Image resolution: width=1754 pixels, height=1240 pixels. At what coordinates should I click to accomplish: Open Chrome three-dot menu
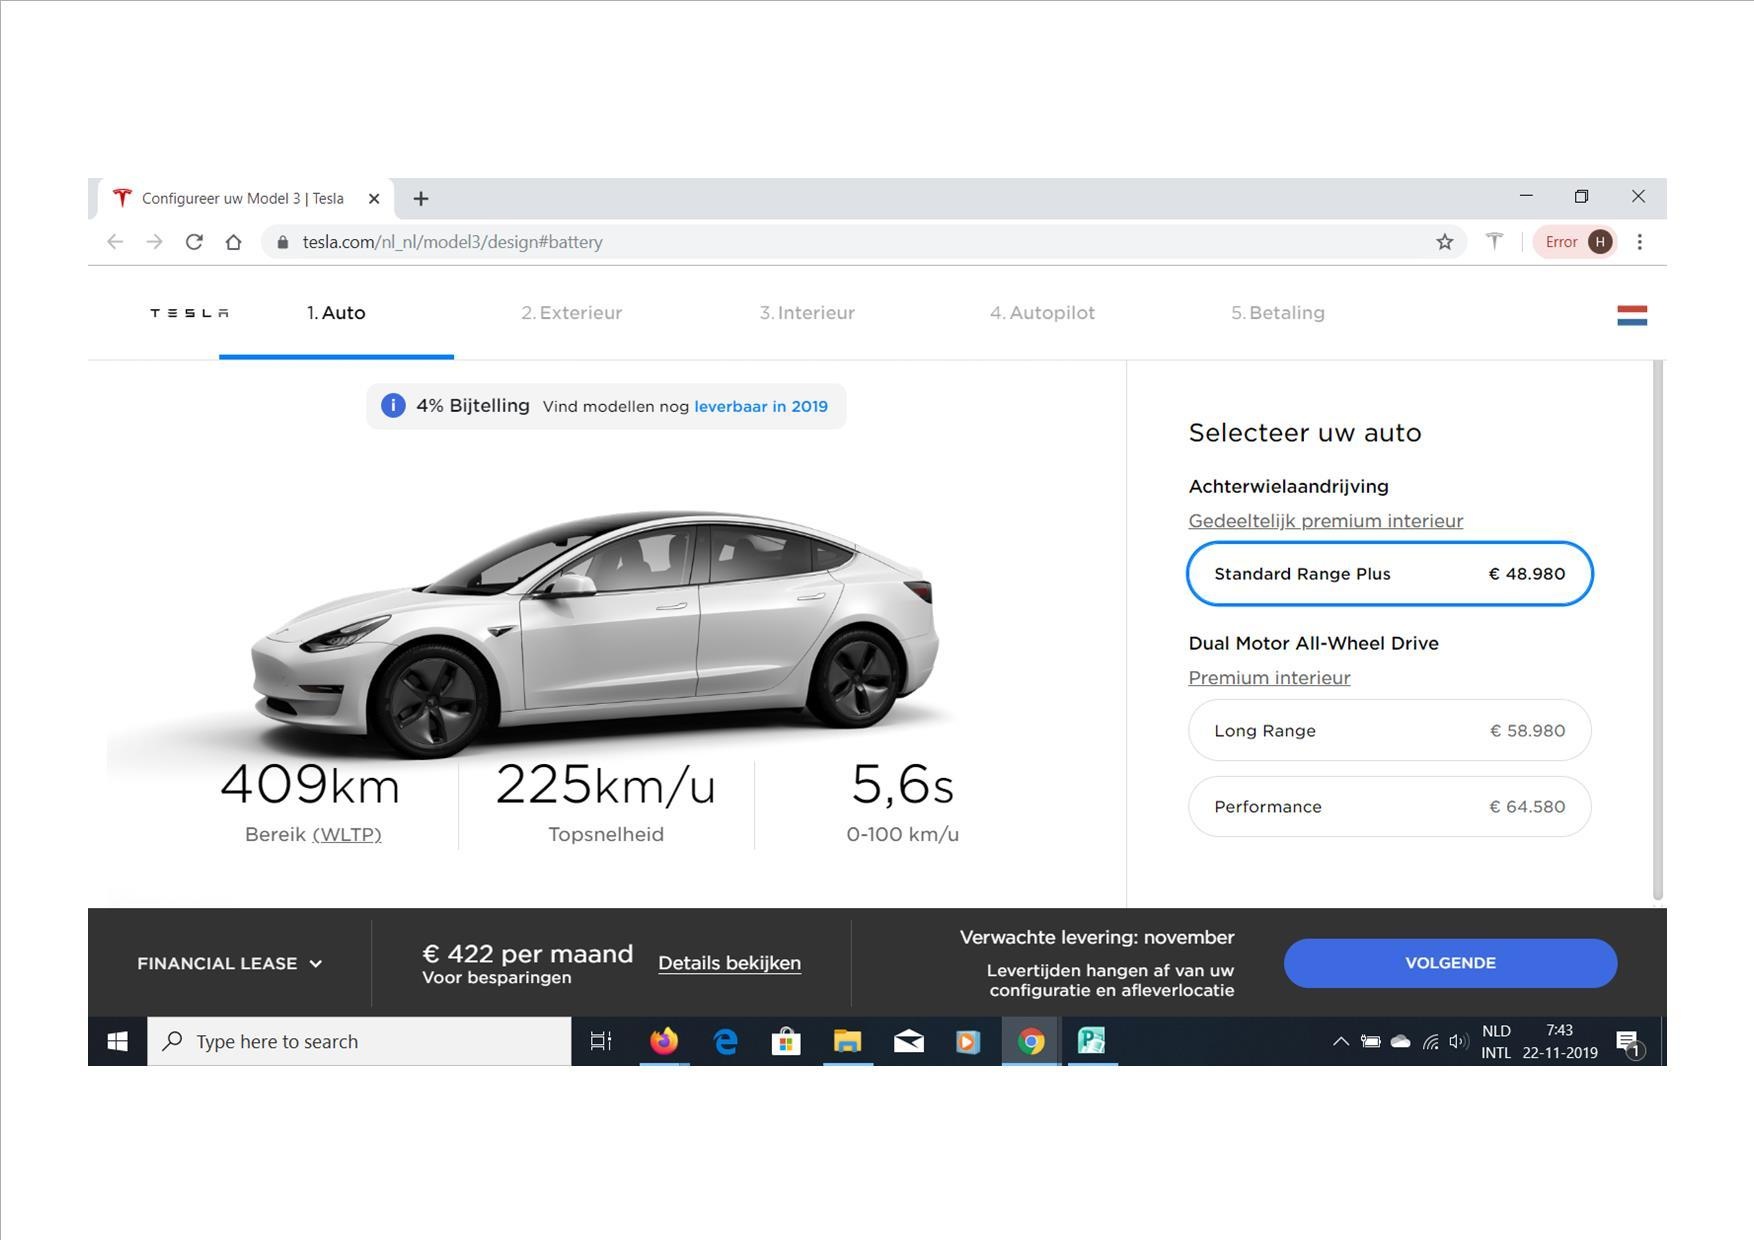(1639, 242)
